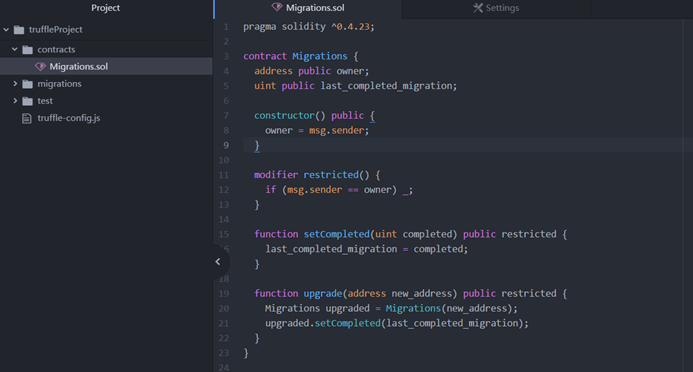
Task: Open truffle-config.js file
Action: coord(69,118)
